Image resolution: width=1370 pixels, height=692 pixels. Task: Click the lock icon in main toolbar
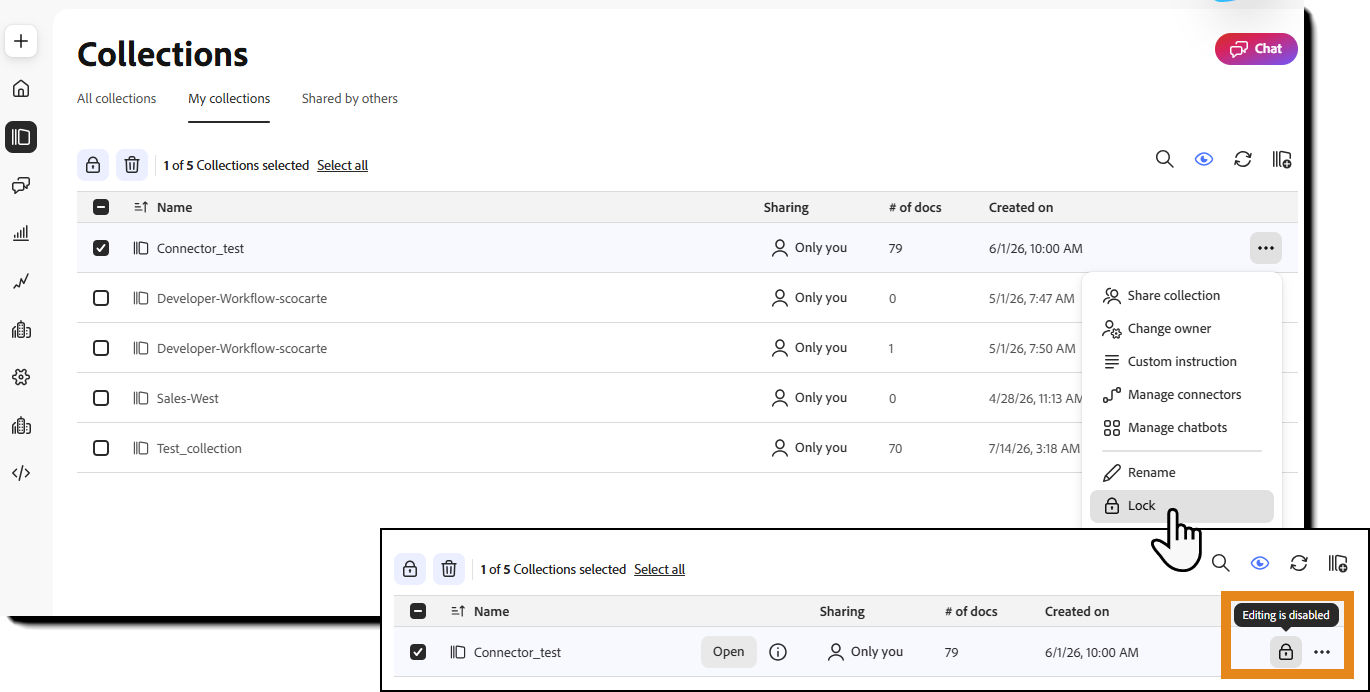pos(93,165)
